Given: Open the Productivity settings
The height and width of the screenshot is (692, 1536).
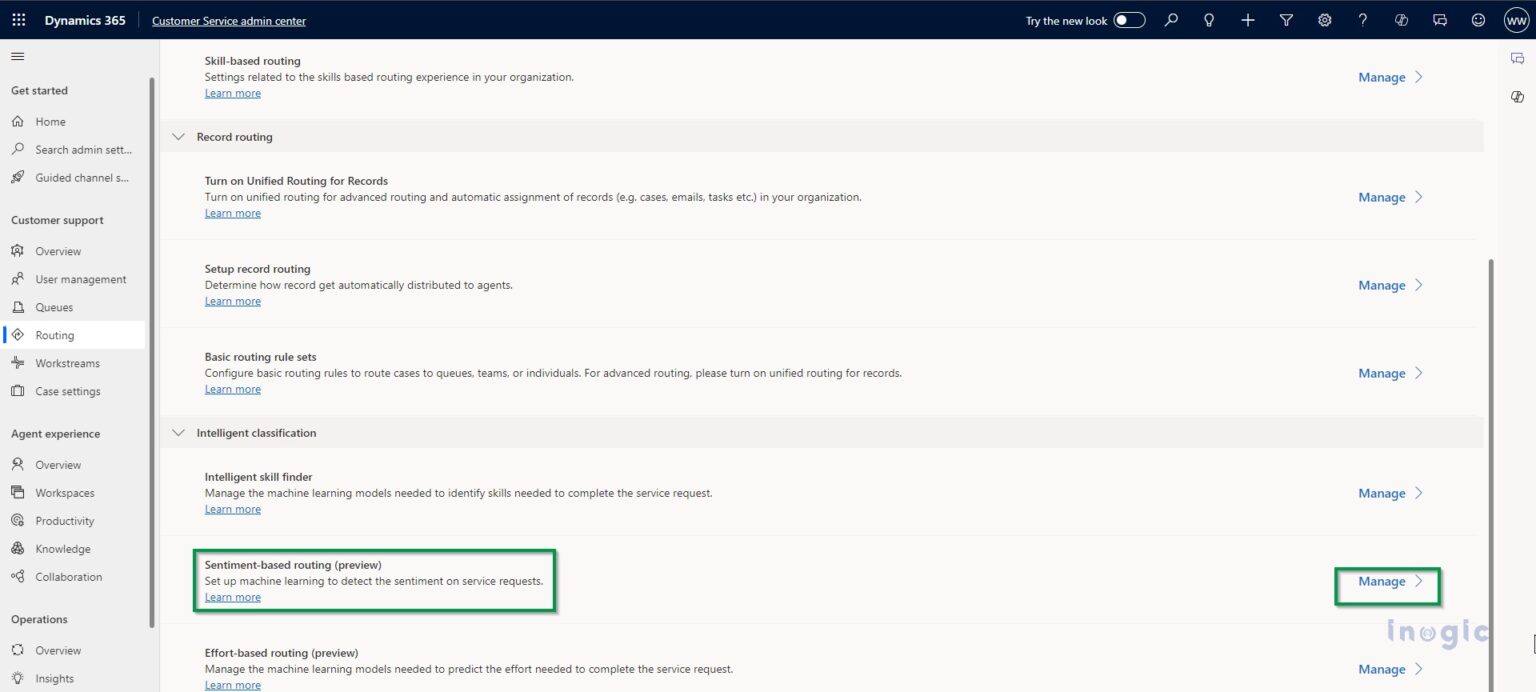Looking at the screenshot, I should point(66,520).
